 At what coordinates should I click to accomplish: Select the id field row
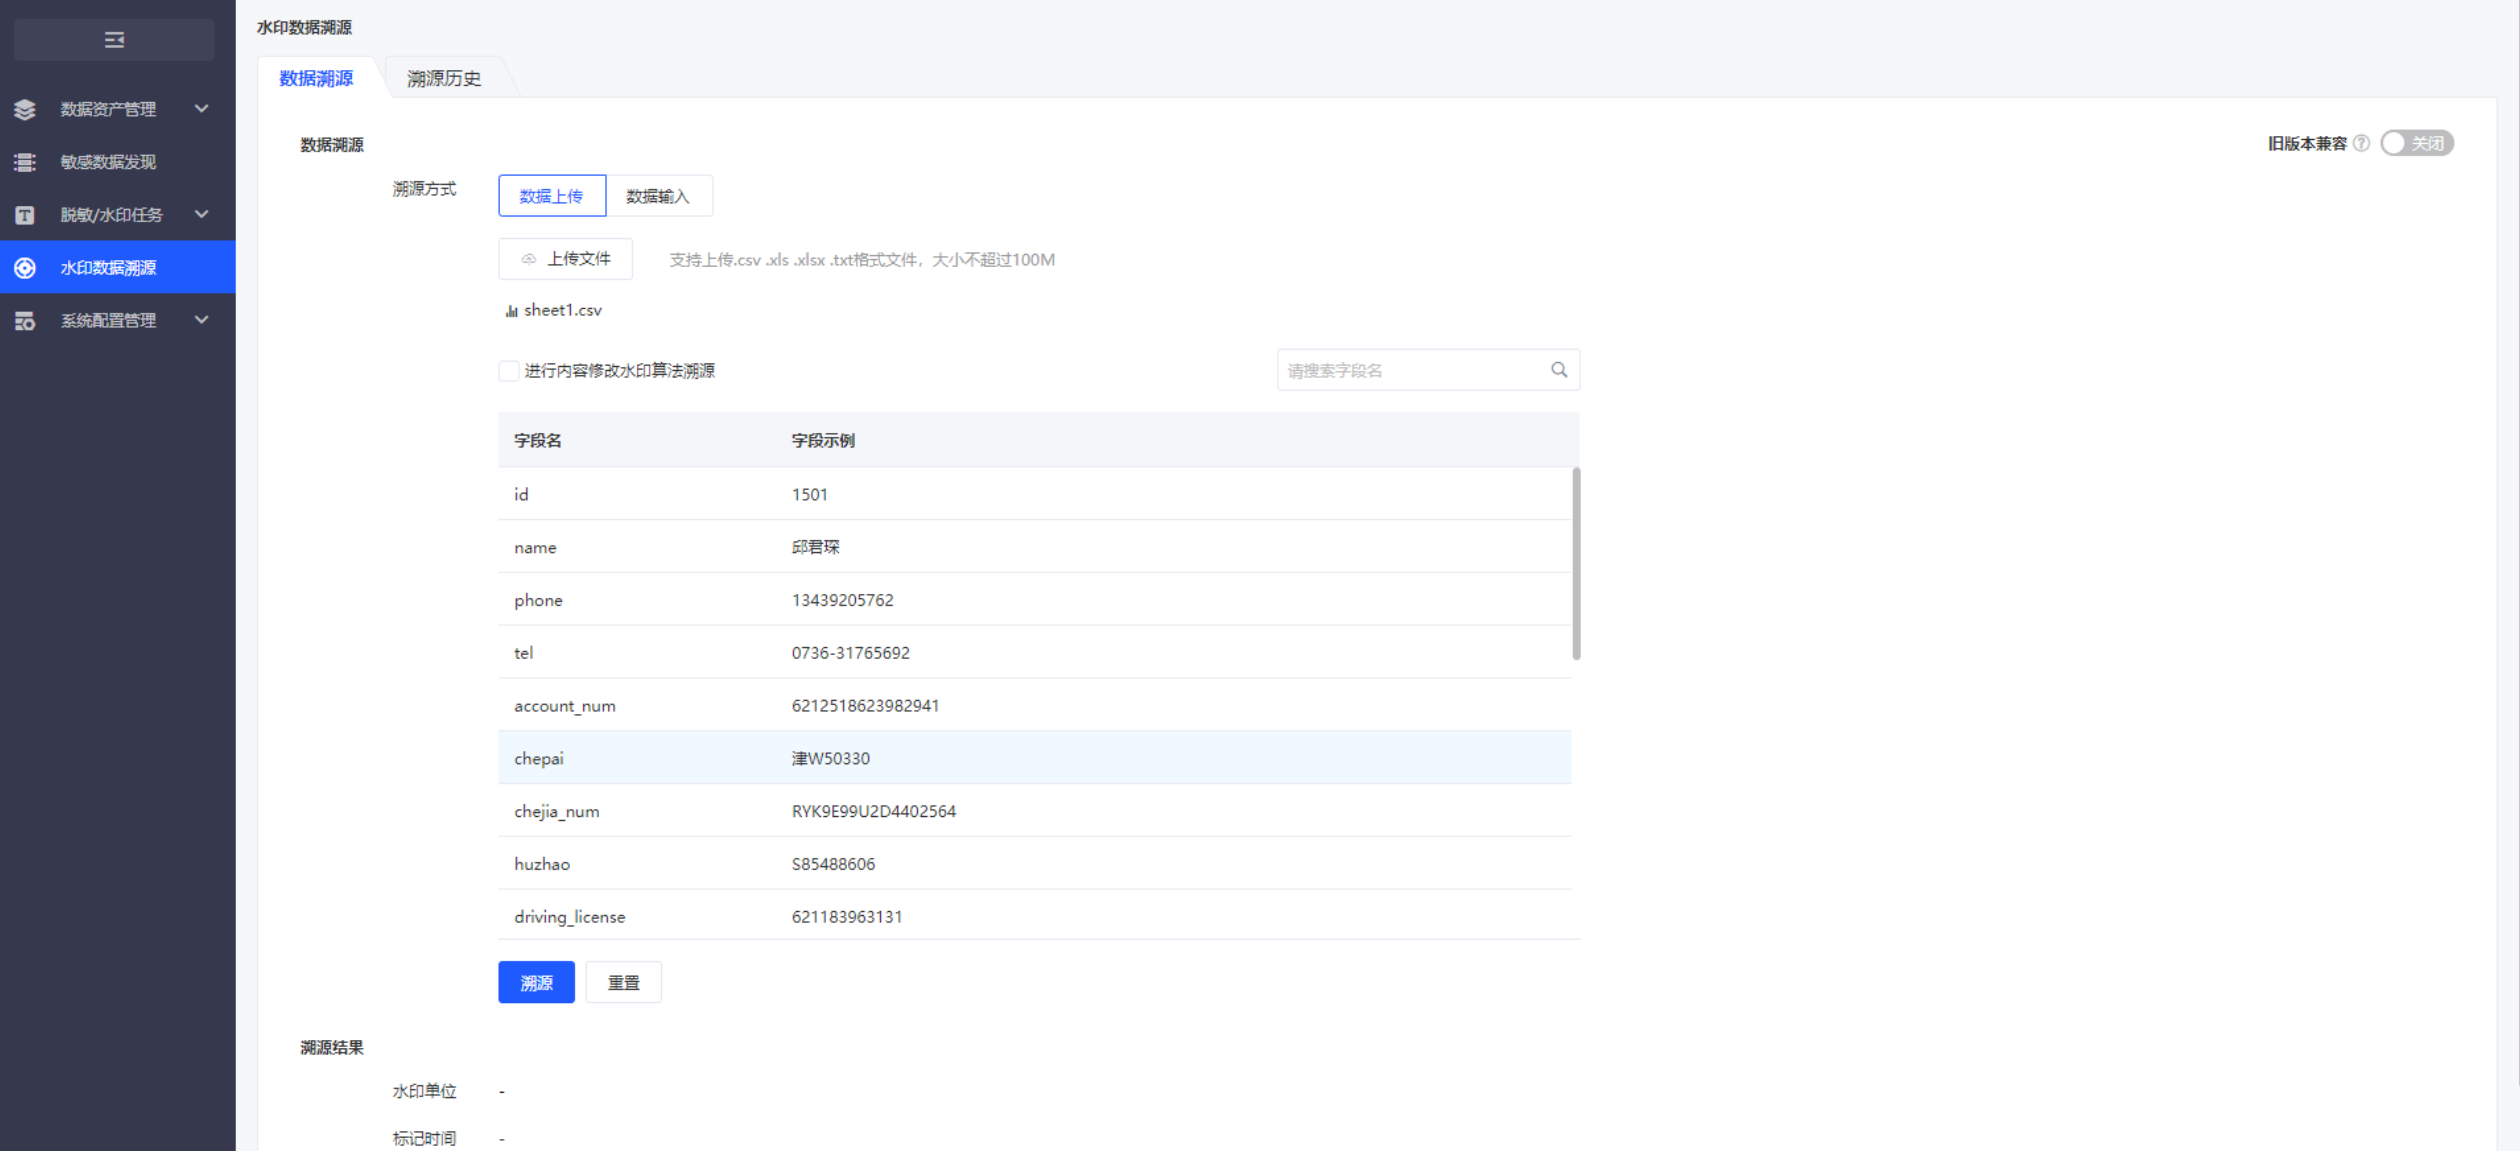click(x=1035, y=494)
